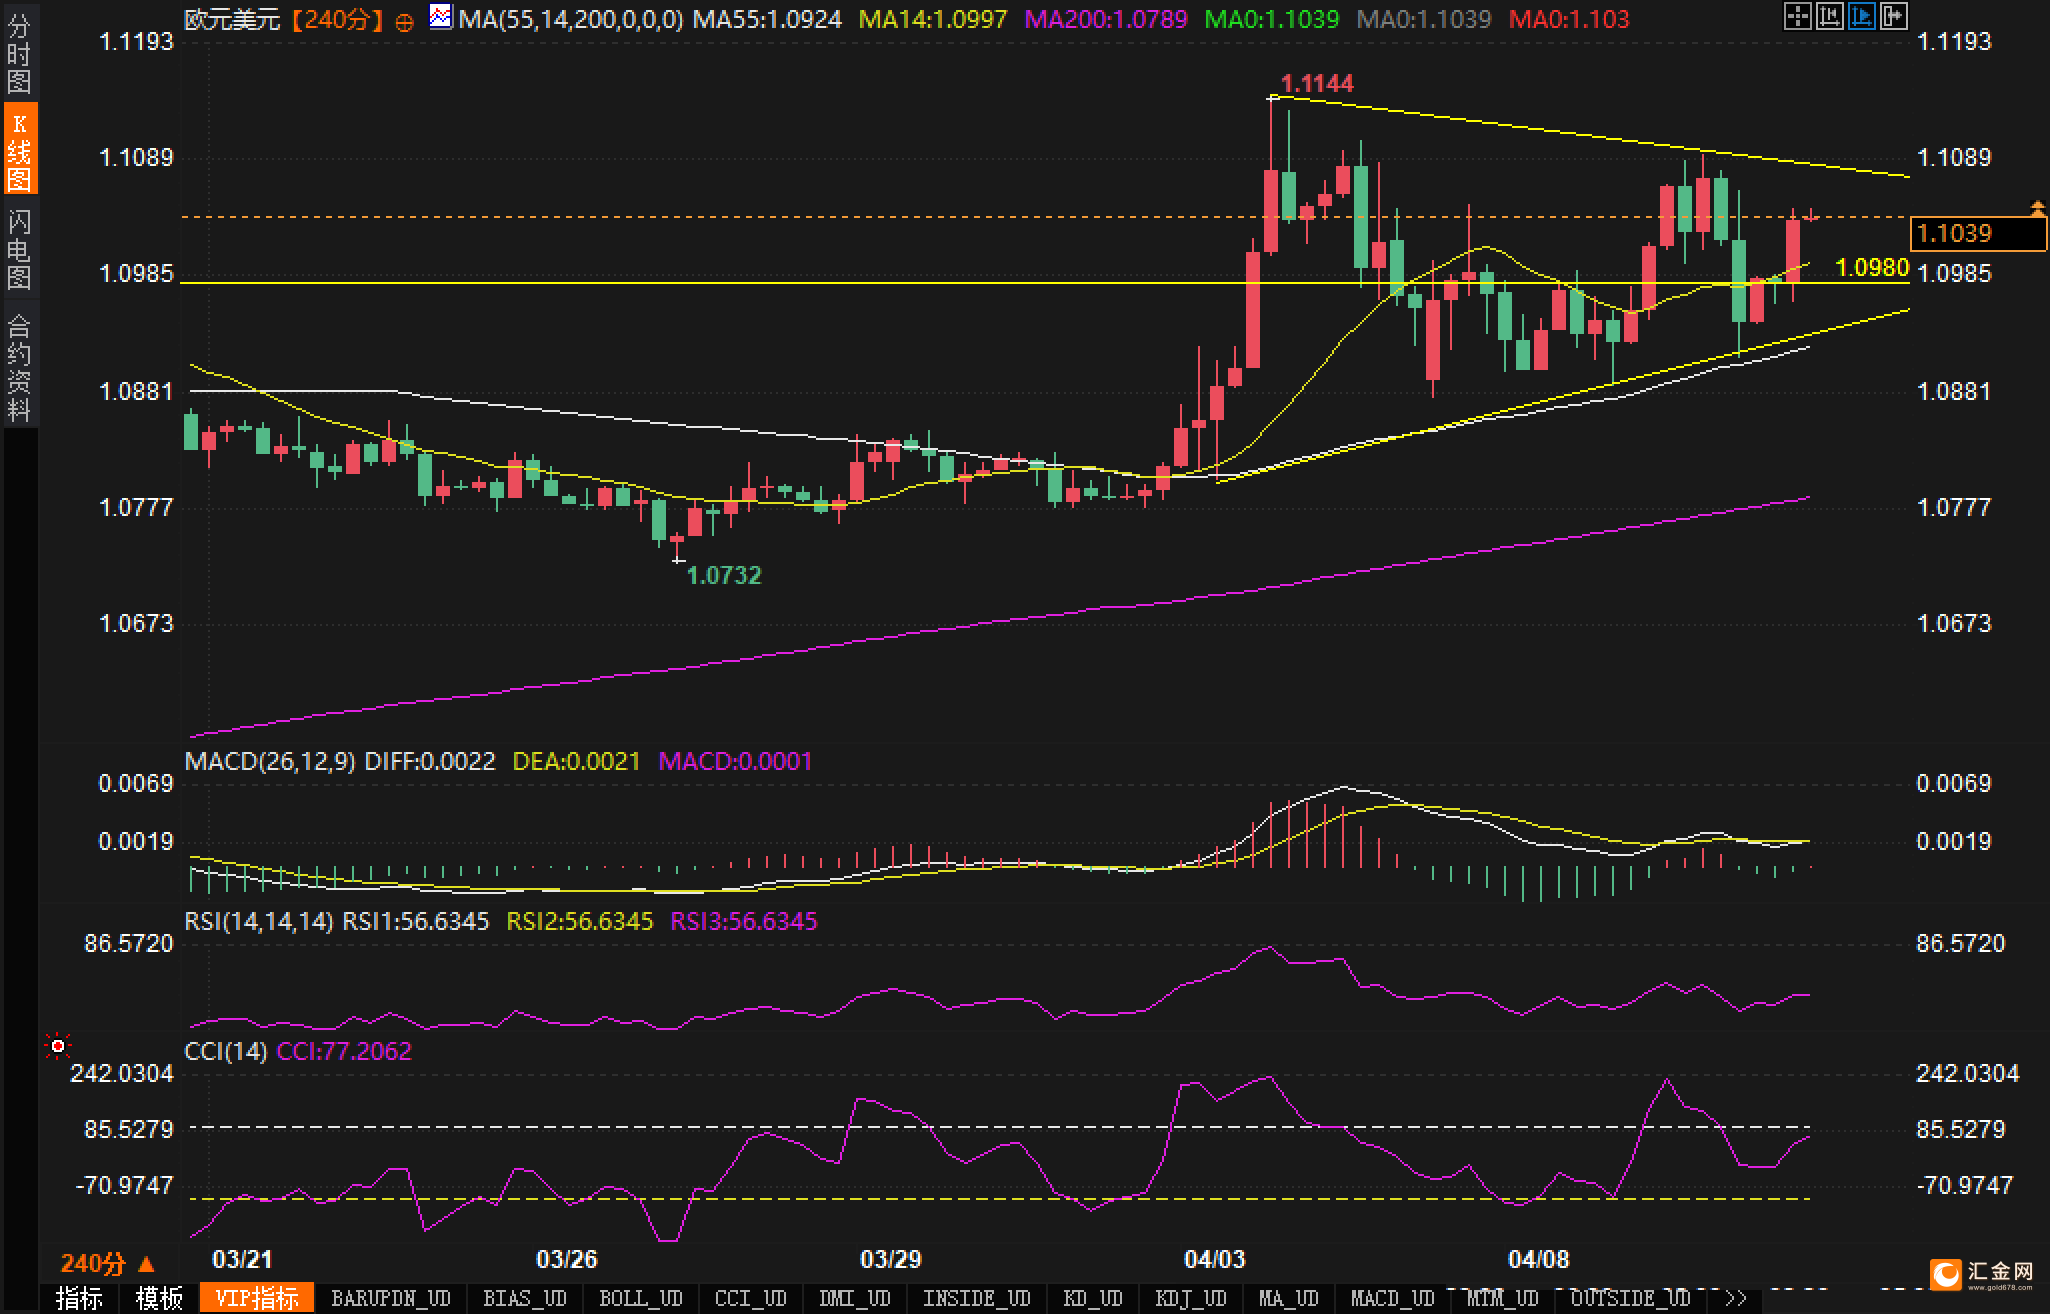Expand more indicators with >> arrow
Viewport: 2050px width, 1314px height.
click(1737, 1299)
